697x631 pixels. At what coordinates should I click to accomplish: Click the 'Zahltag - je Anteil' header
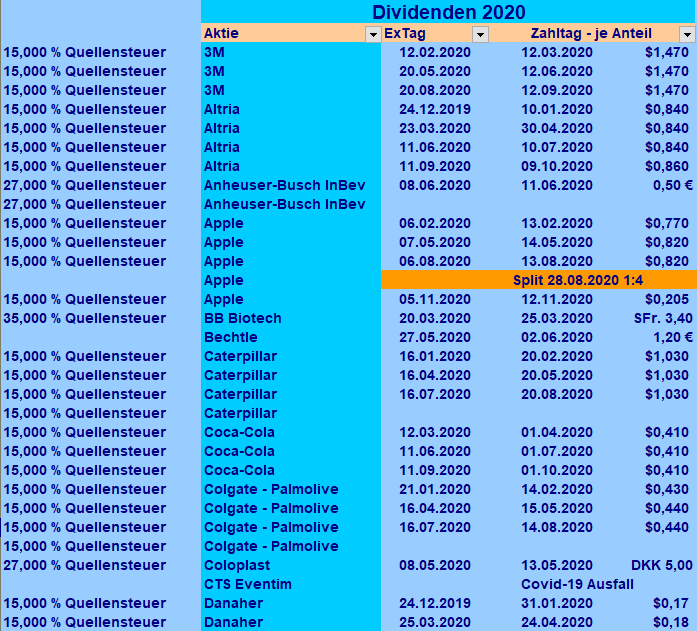[591, 33]
